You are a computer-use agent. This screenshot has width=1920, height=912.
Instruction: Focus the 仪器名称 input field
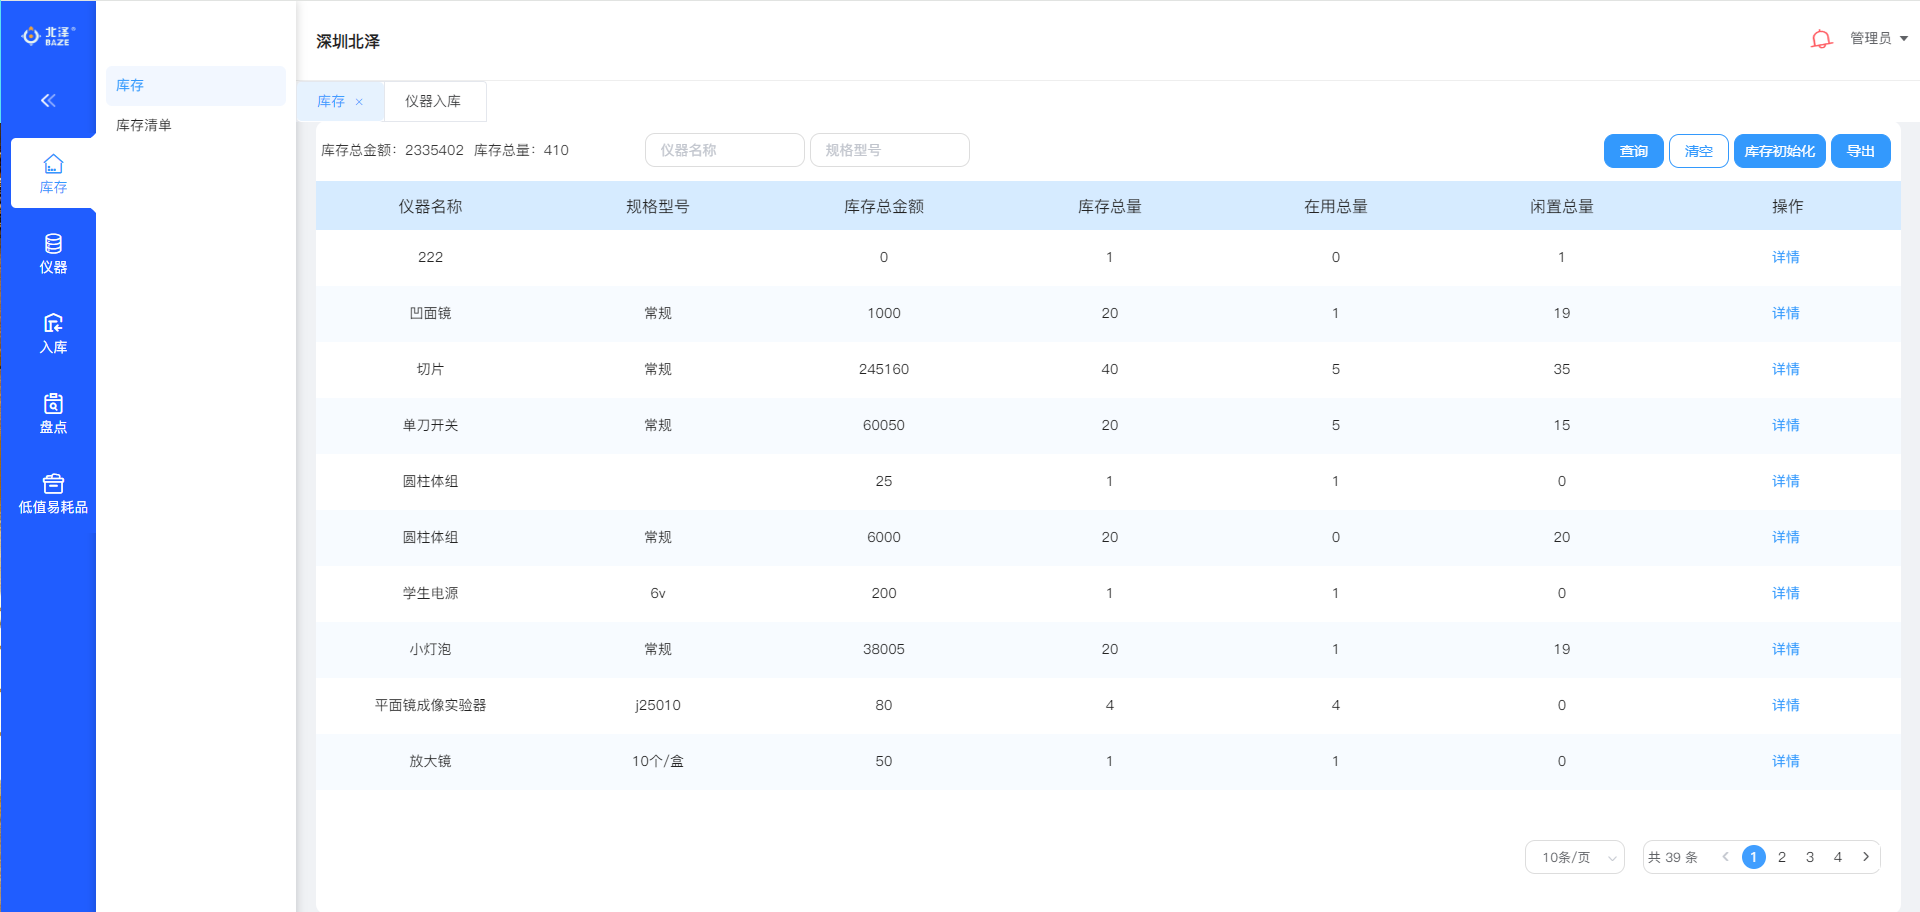(x=724, y=150)
